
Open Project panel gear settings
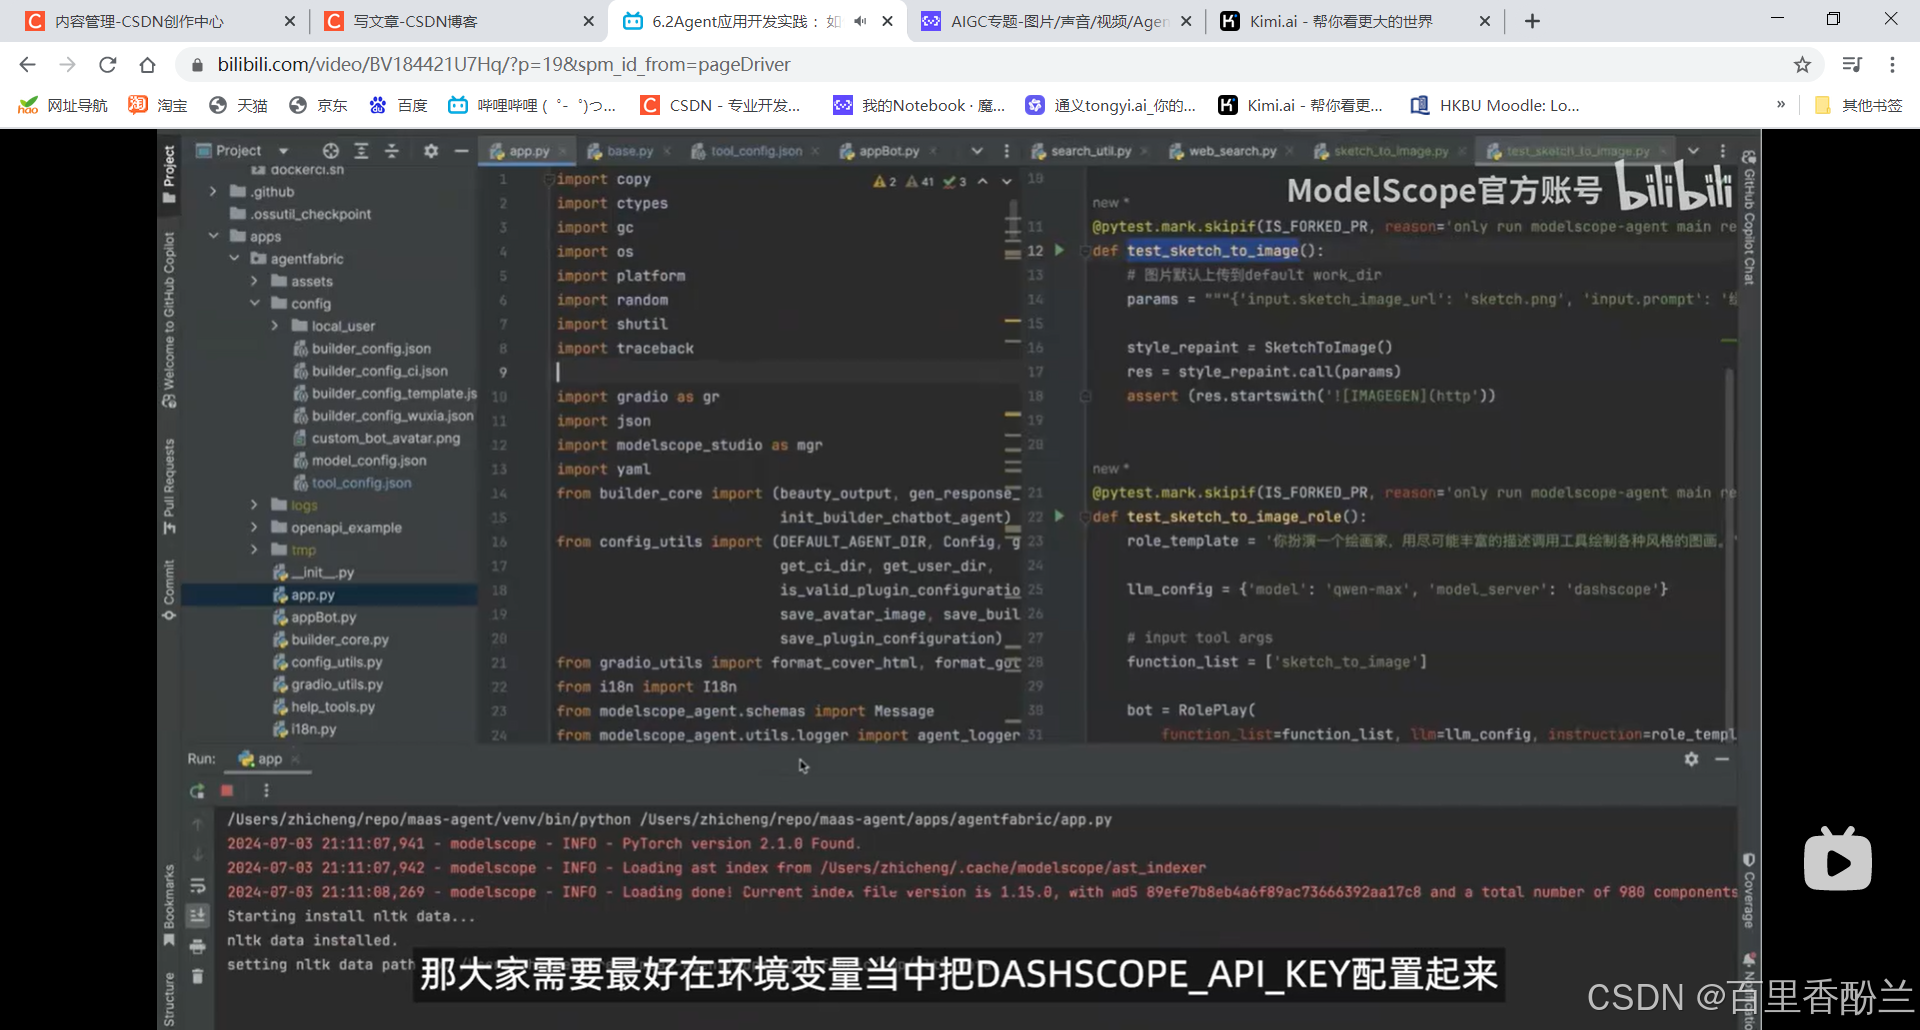click(x=431, y=151)
